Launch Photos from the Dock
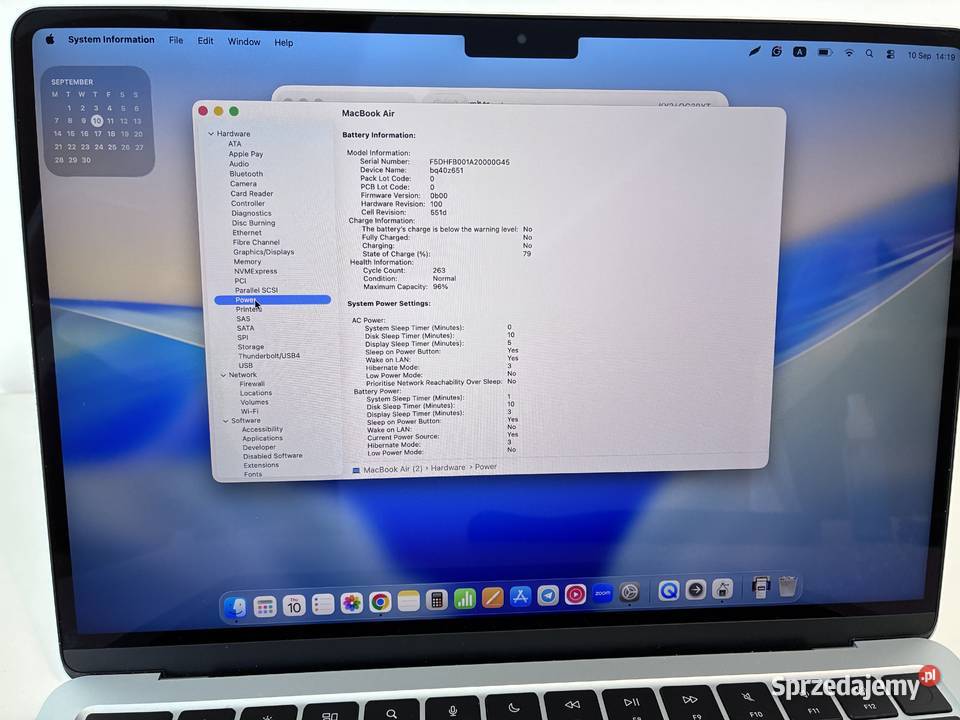This screenshot has width=960, height=720. pos(351,603)
